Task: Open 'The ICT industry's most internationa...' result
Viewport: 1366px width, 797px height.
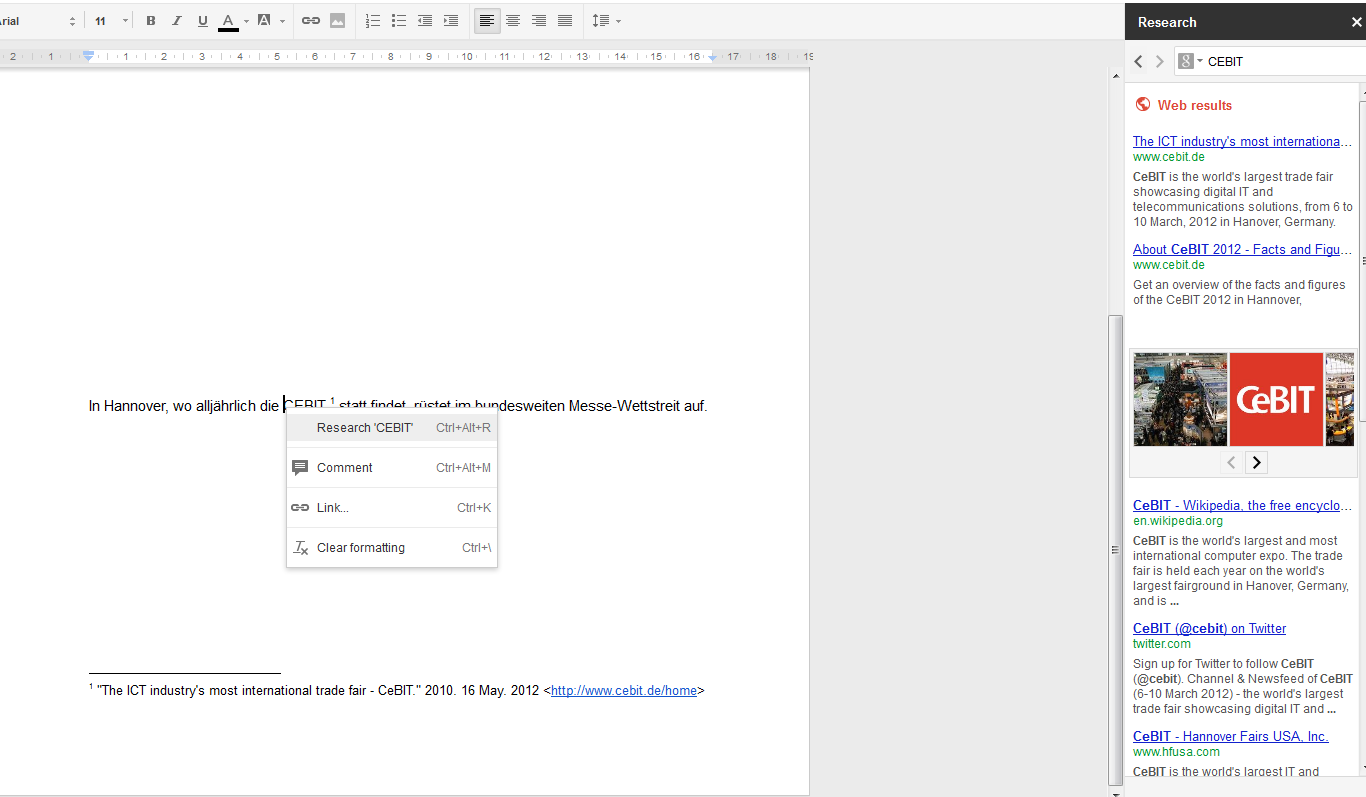Action: (1243, 142)
